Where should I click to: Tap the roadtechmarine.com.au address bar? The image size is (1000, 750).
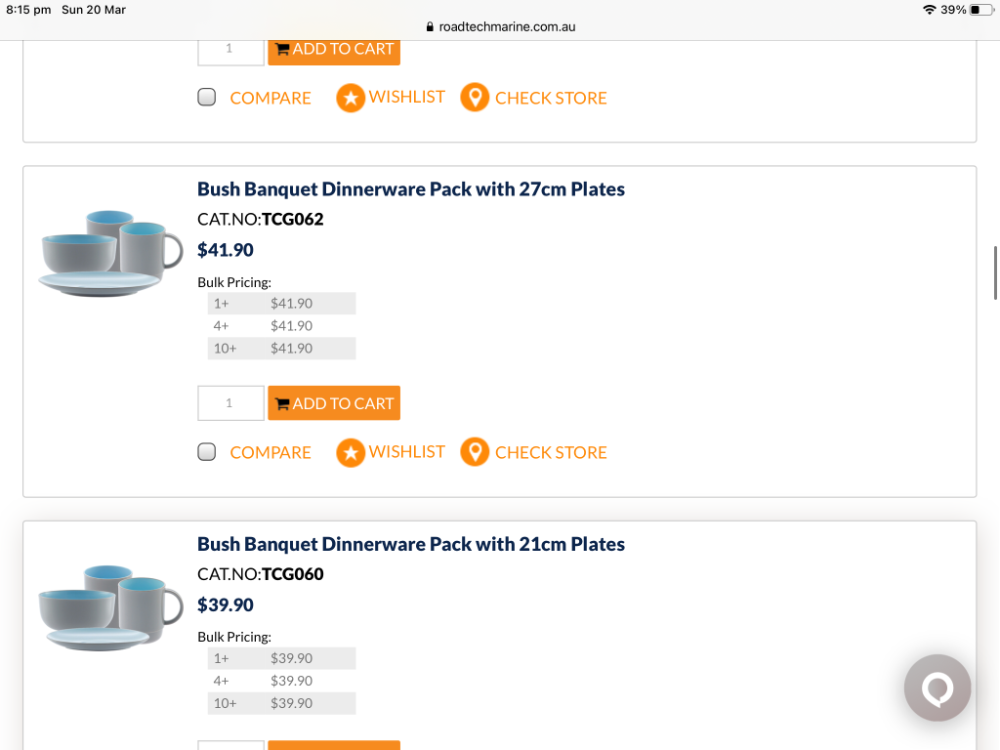pos(500,28)
